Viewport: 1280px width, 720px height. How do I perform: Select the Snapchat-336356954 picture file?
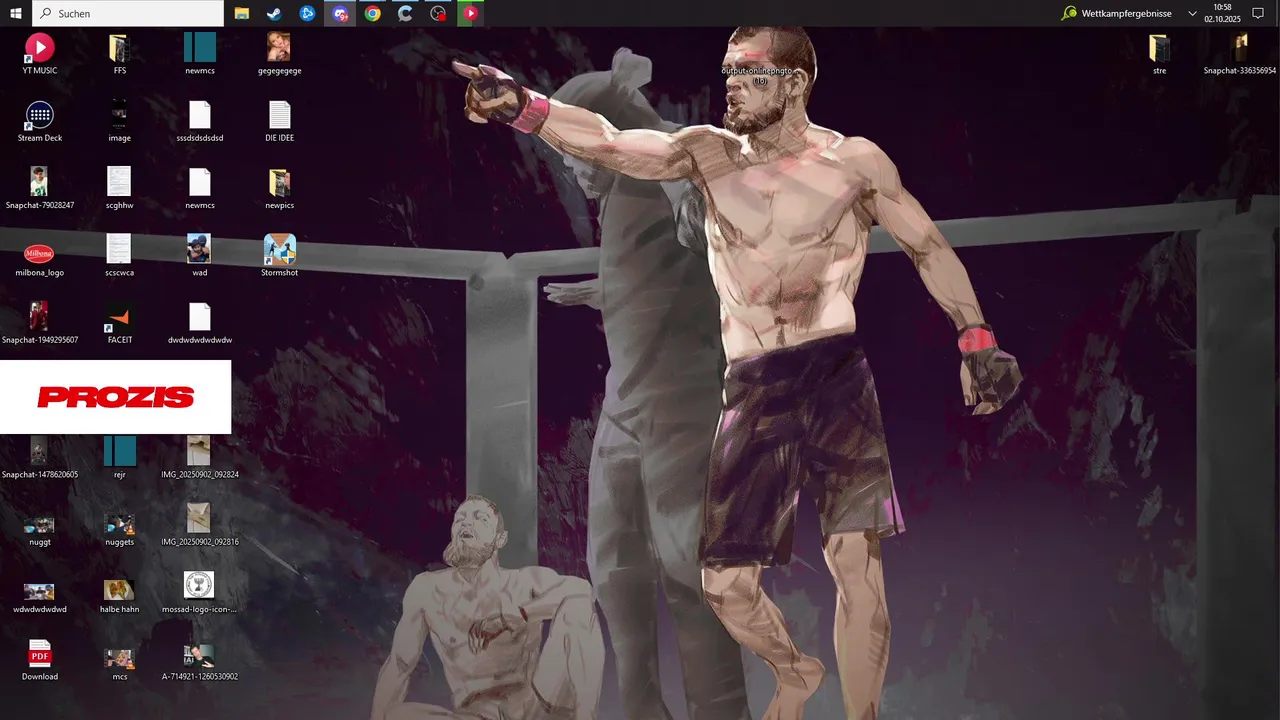pyautogui.click(x=1240, y=54)
